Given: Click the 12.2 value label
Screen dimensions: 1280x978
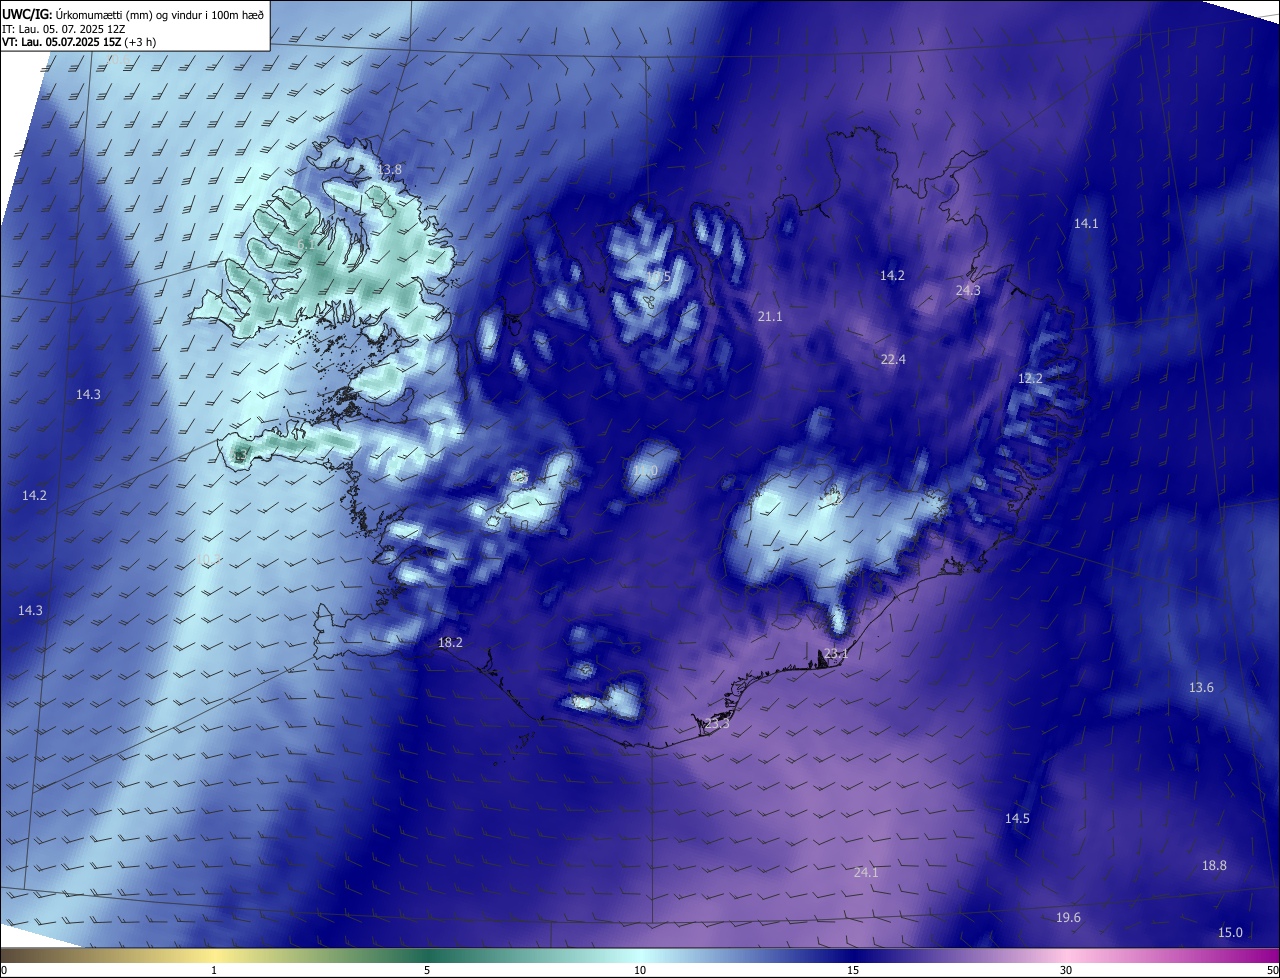Looking at the screenshot, I should point(1030,379).
